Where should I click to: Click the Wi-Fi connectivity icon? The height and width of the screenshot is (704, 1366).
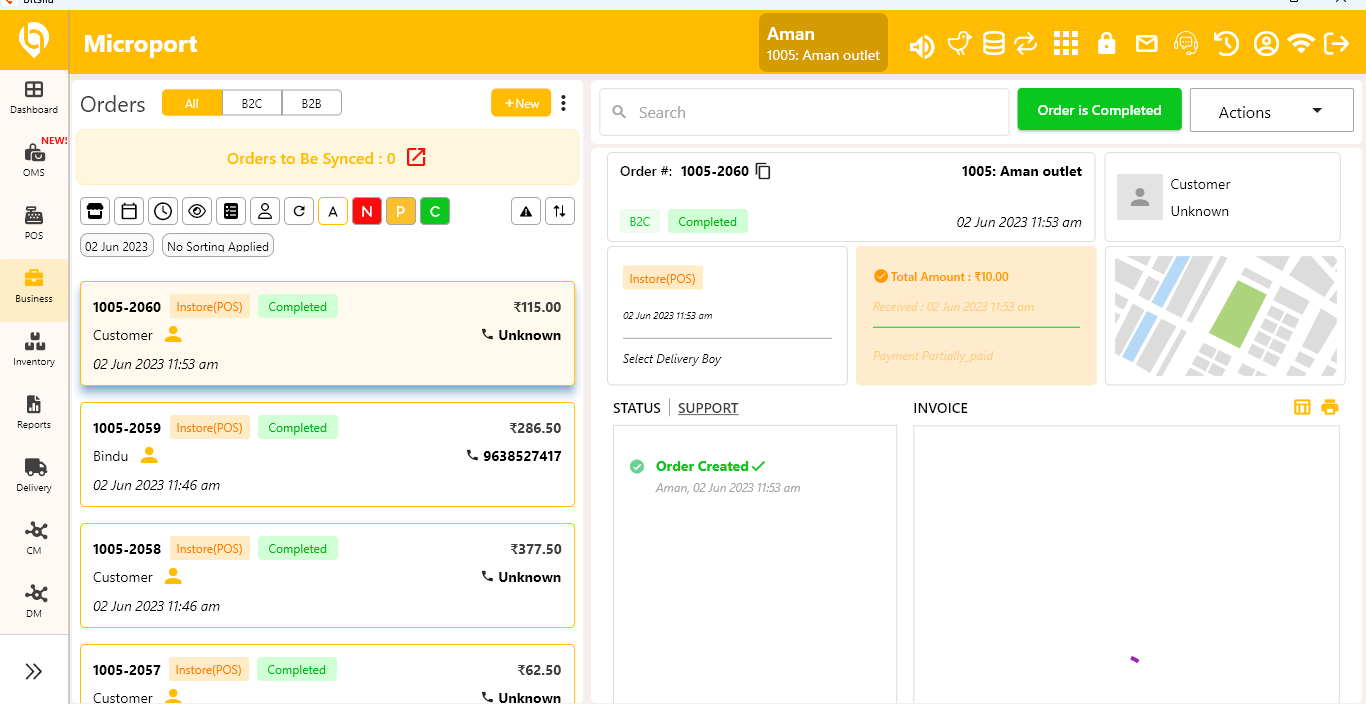point(1300,43)
